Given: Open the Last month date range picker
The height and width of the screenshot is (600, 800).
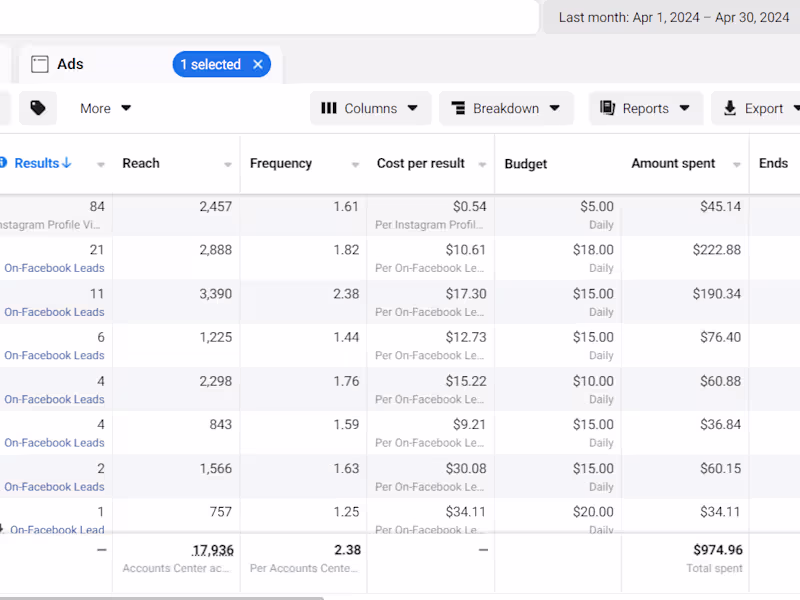Looking at the screenshot, I should pos(673,17).
